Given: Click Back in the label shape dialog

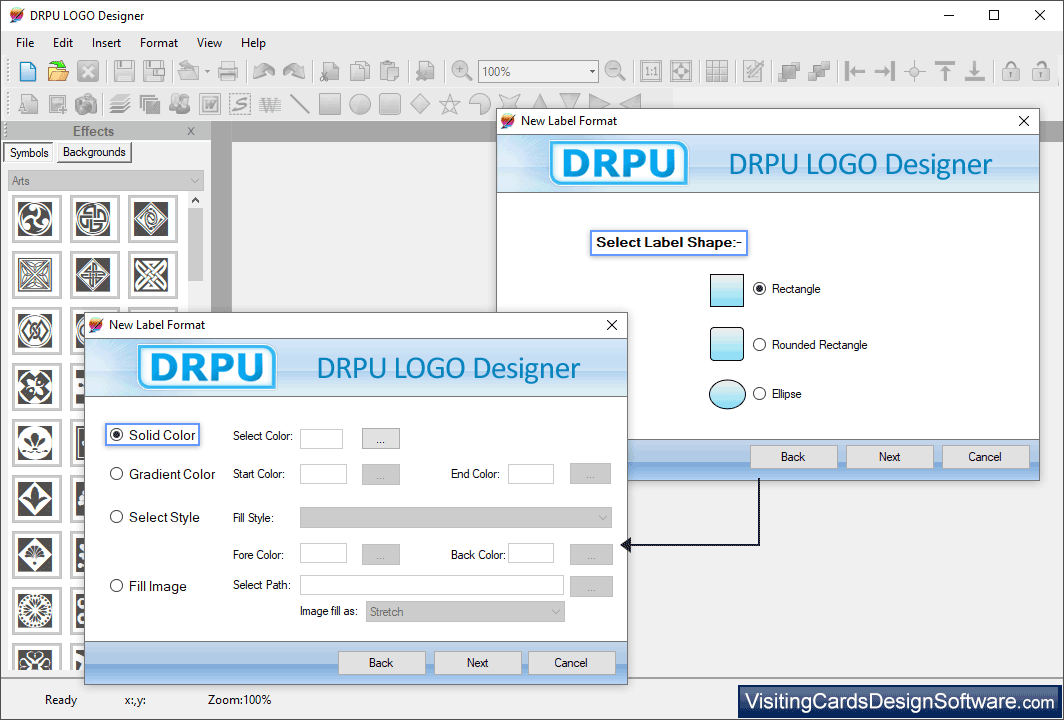Looking at the screenshot, I should coord(793,457).
